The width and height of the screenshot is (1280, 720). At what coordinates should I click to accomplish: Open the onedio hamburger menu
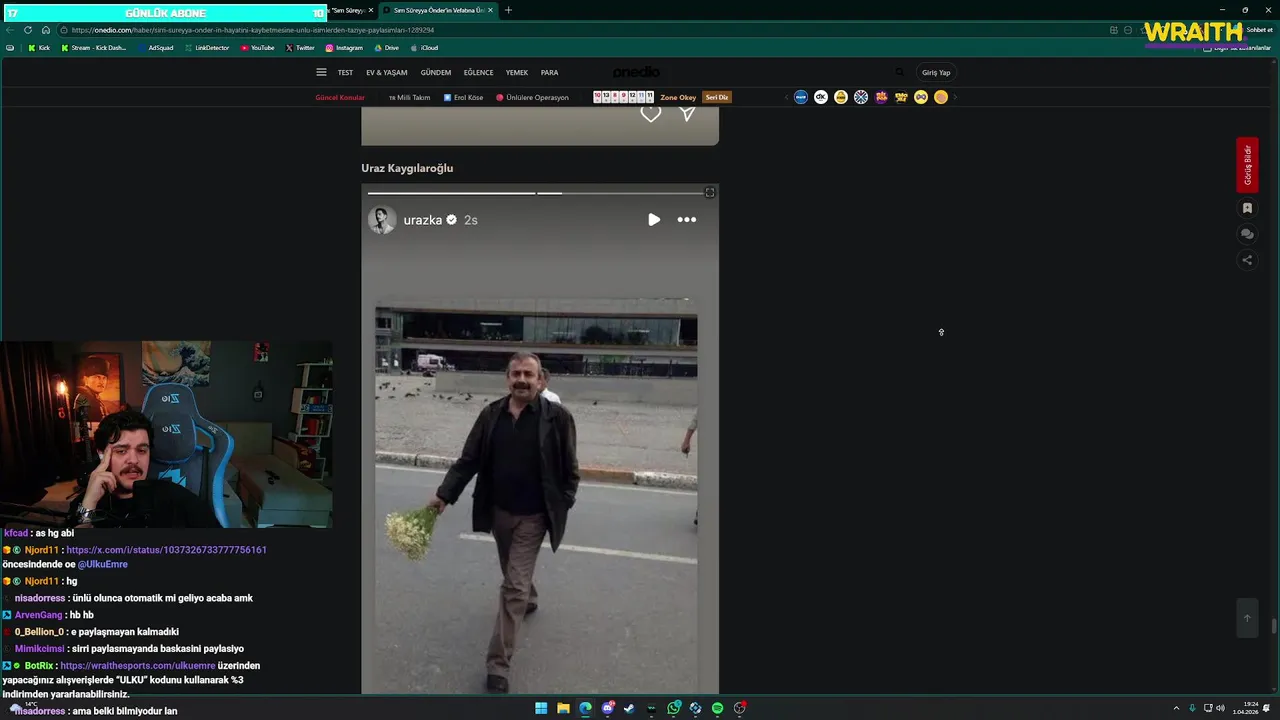click(321, 72)
